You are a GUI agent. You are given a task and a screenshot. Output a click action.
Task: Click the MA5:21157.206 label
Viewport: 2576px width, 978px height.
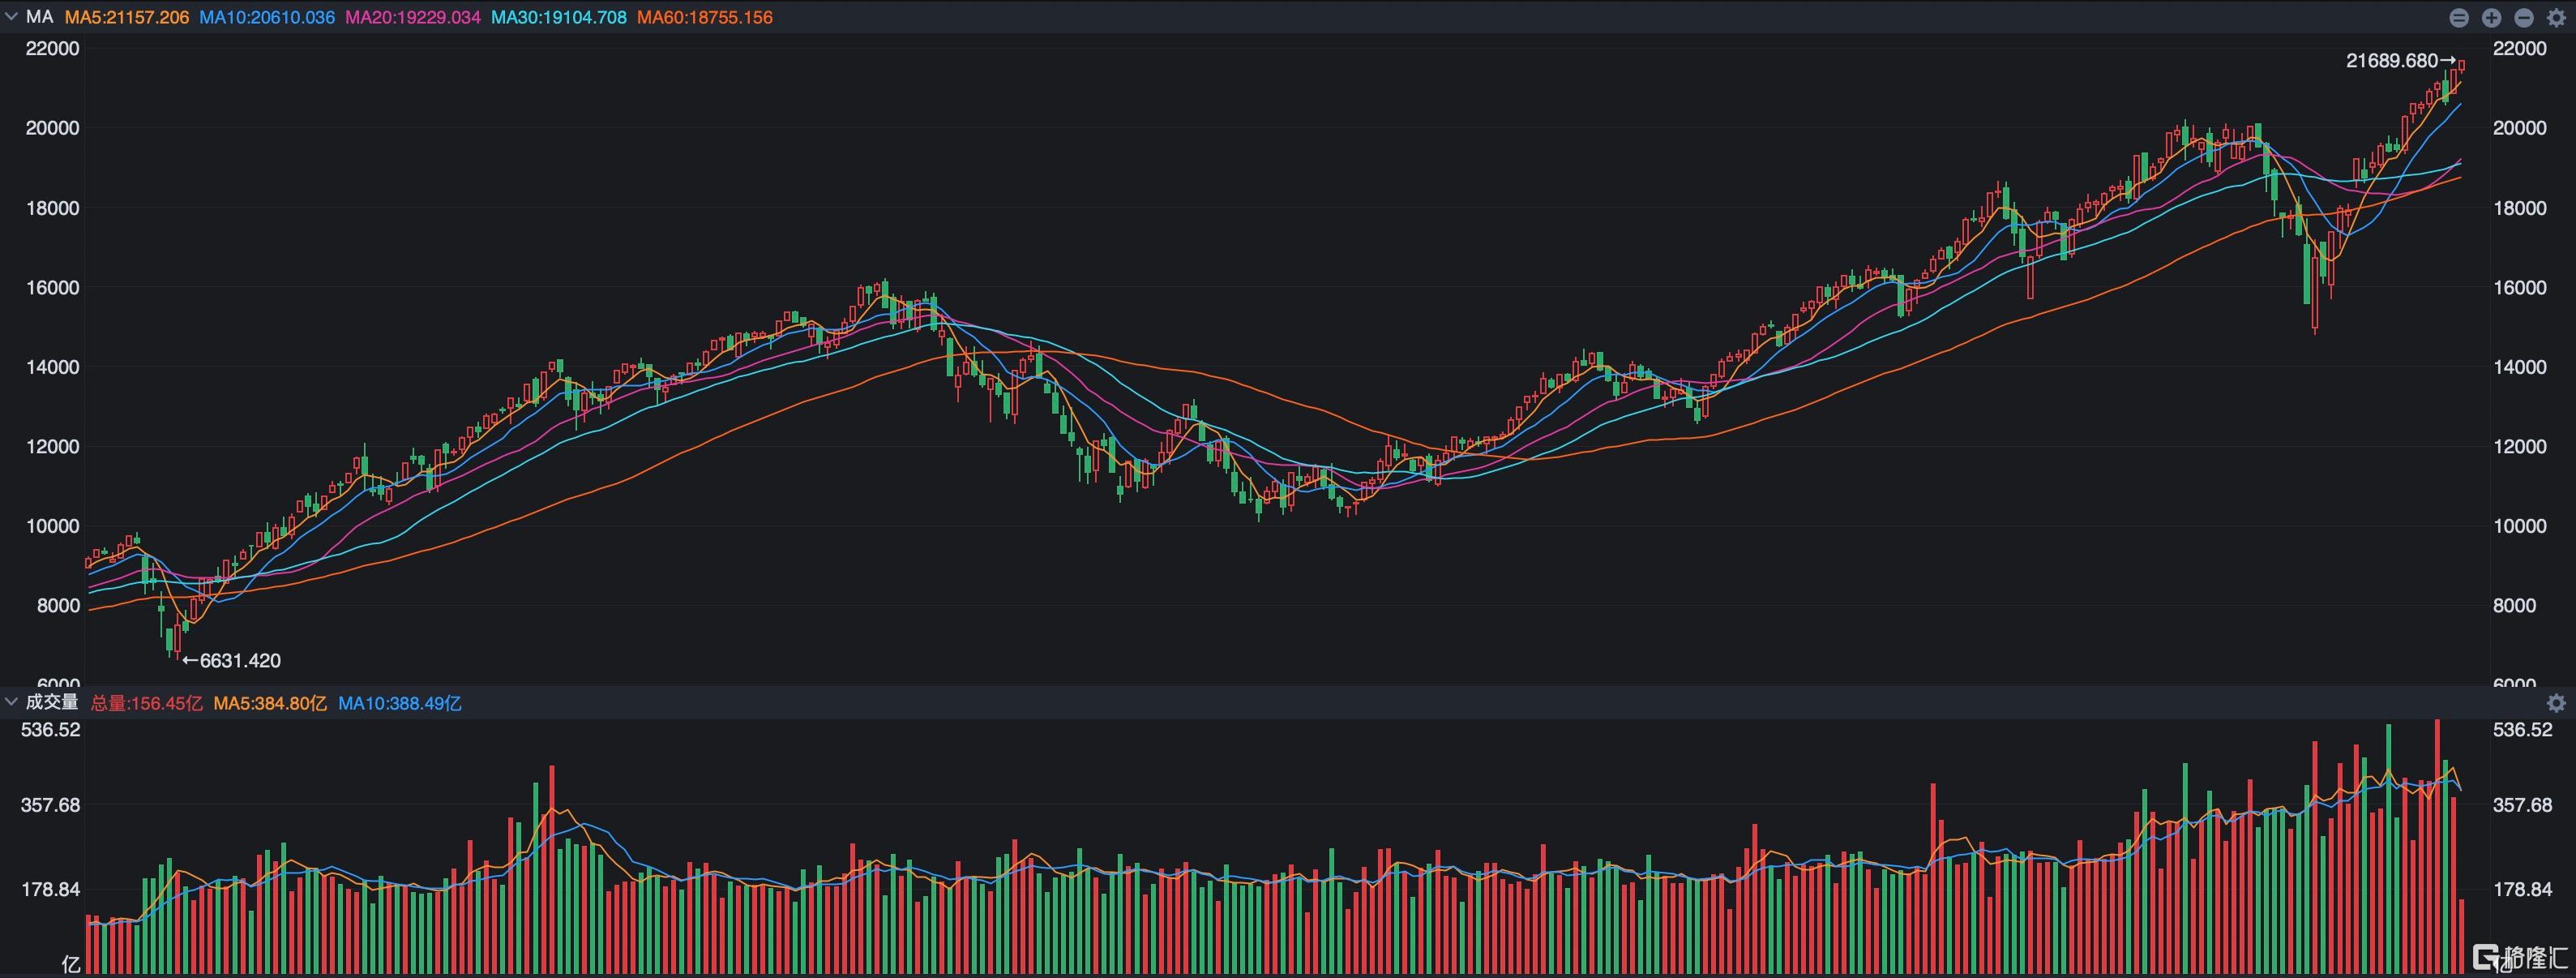click(127, 18)
